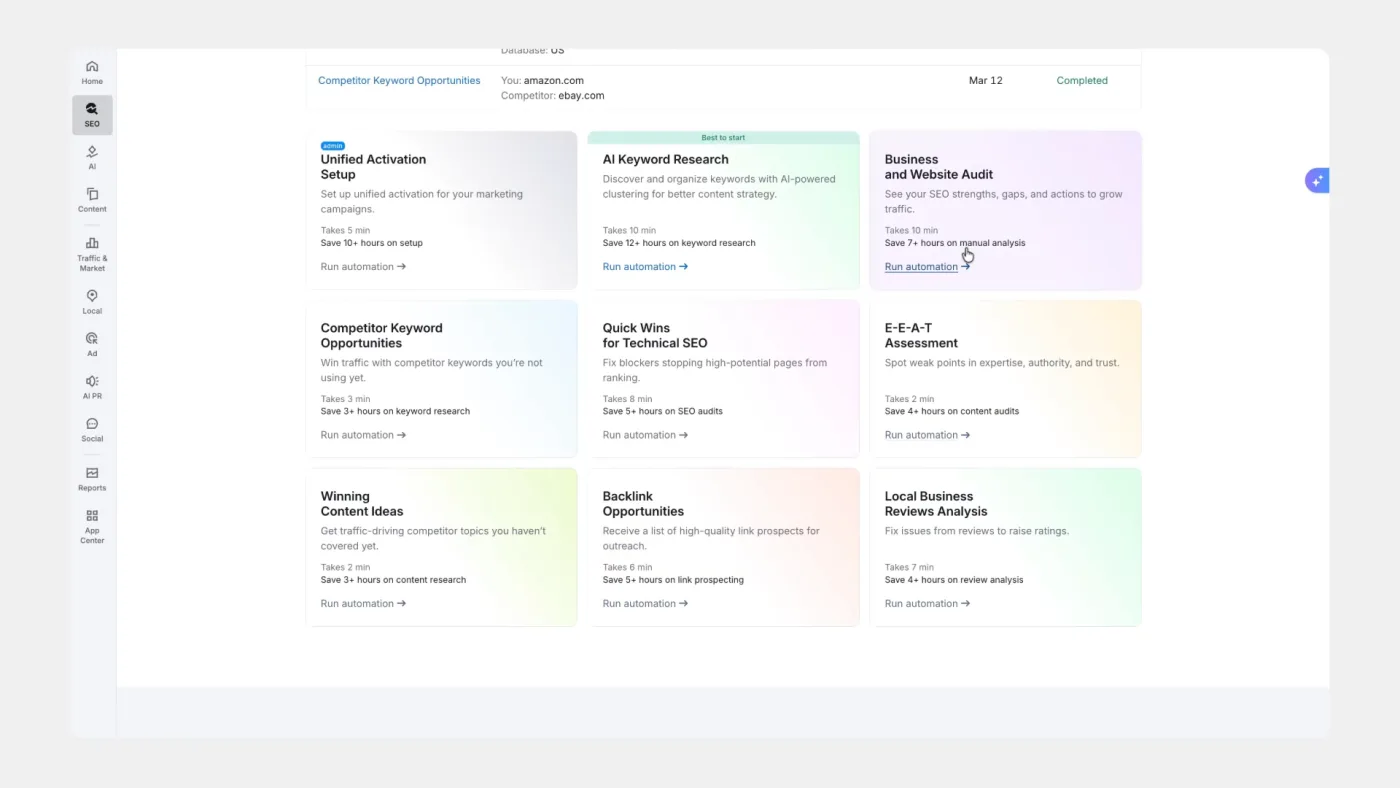The height and width of the screenshot is (788, 1400).
Task: Open Competitor Keyword Opportunities report link
Action: (x=399, y=80)
